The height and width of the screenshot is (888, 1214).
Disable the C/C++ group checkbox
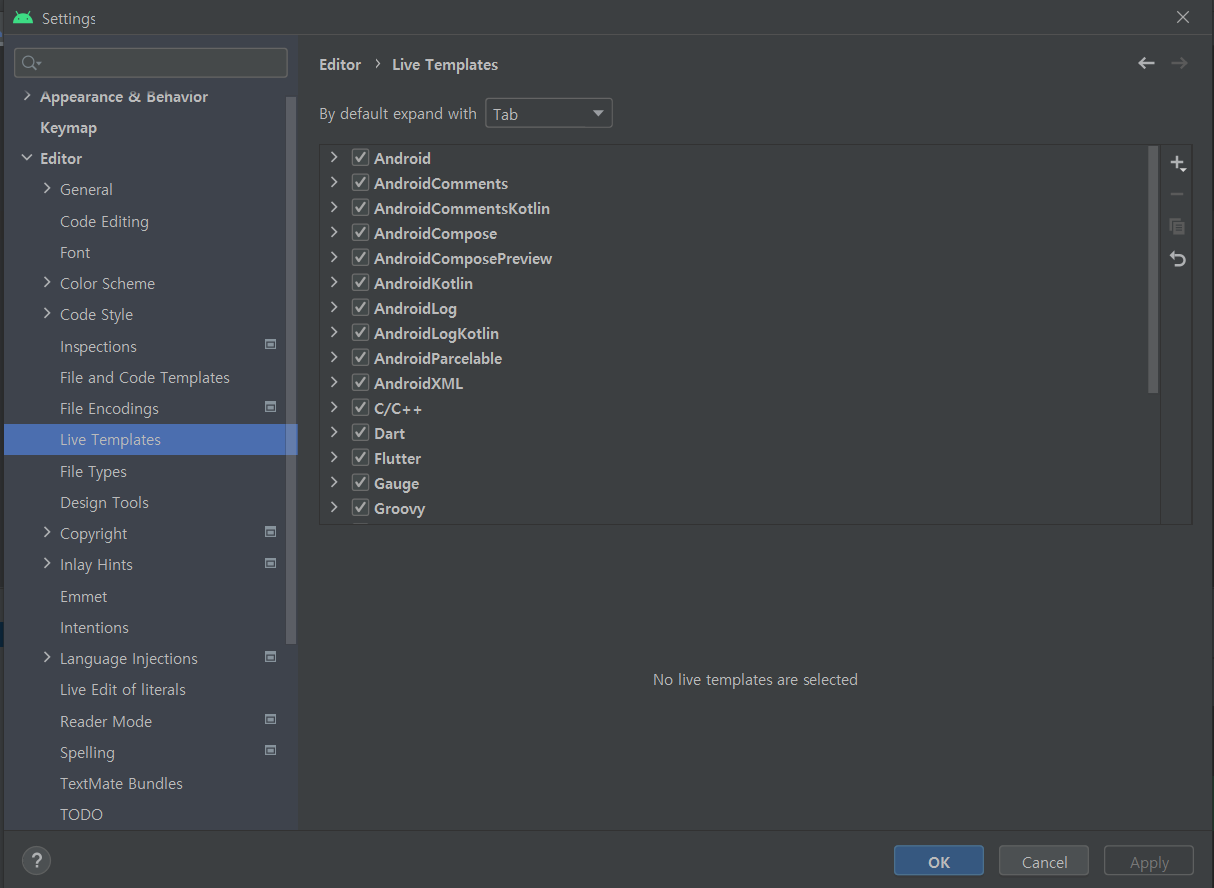361,408
